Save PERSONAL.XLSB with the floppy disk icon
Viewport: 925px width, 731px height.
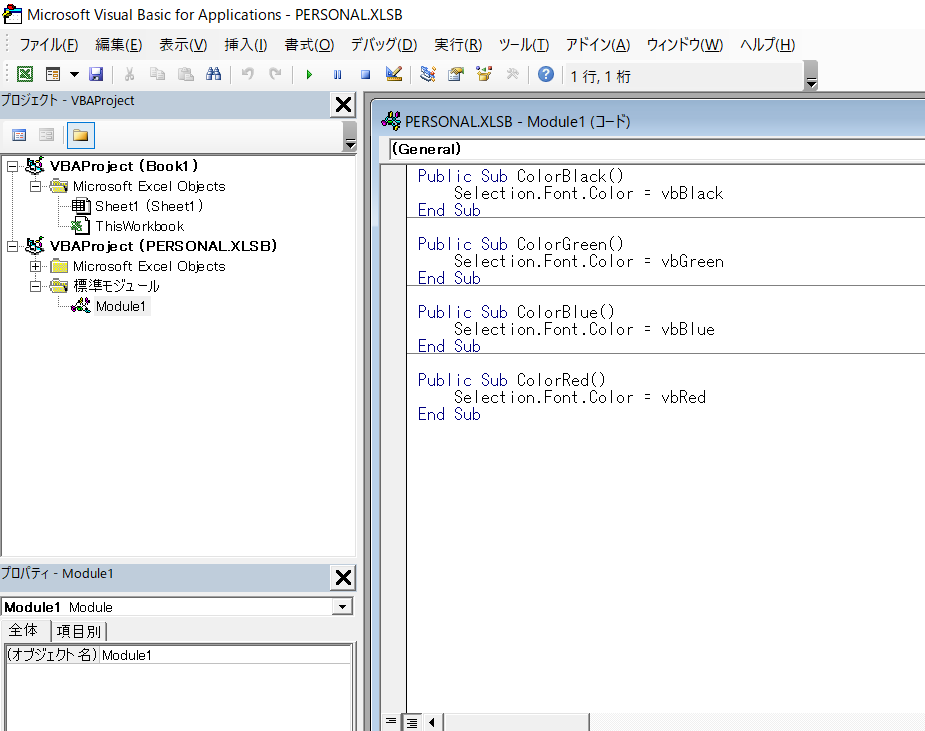point(96,75)
